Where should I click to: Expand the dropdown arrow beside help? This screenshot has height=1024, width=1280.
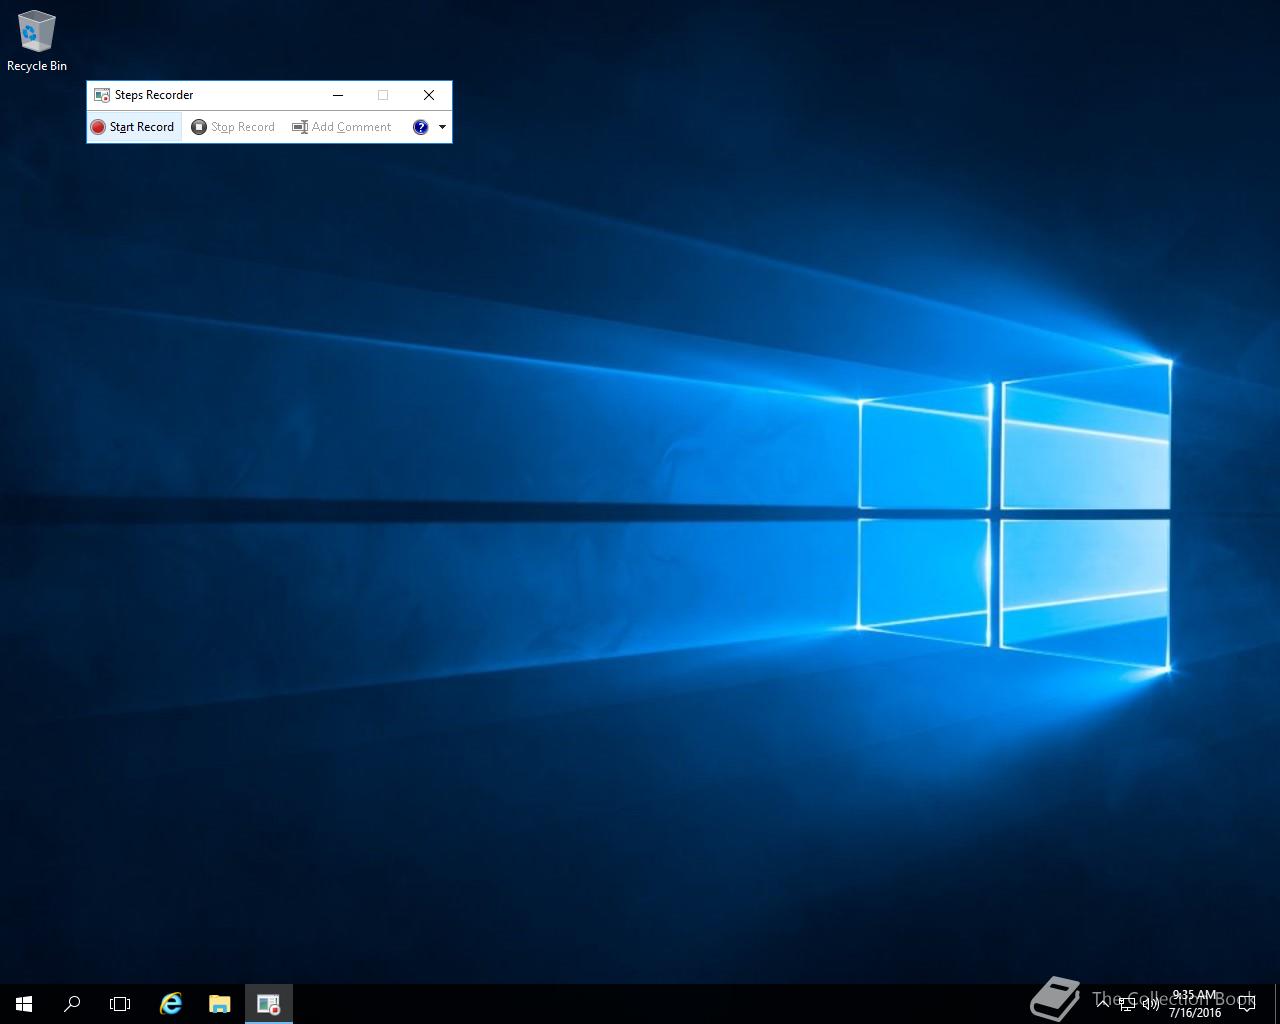(442, 127)
